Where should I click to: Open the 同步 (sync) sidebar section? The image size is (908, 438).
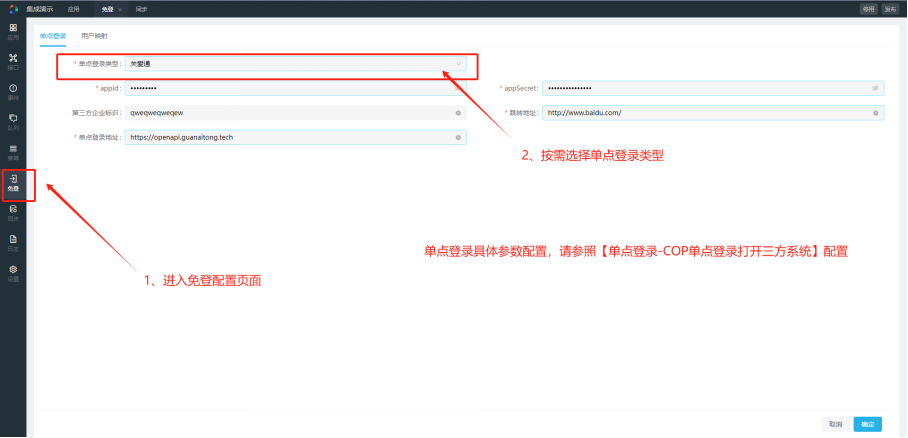point(13,213)
